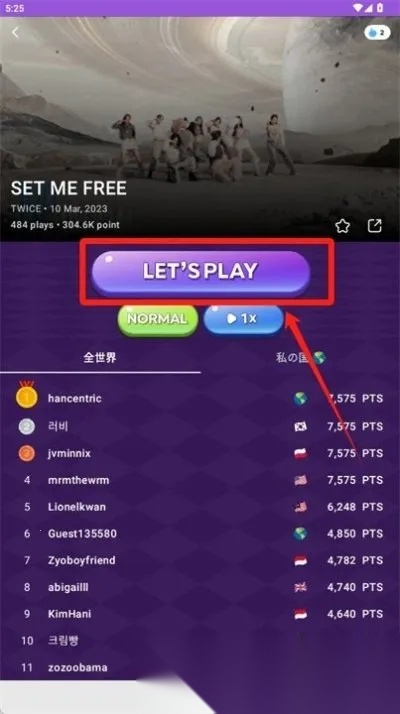Viewport: 400px width, 714px height.
Task: Click the bronze third-place medal icon
Action: pyautogui.click(x=26, y=454)
